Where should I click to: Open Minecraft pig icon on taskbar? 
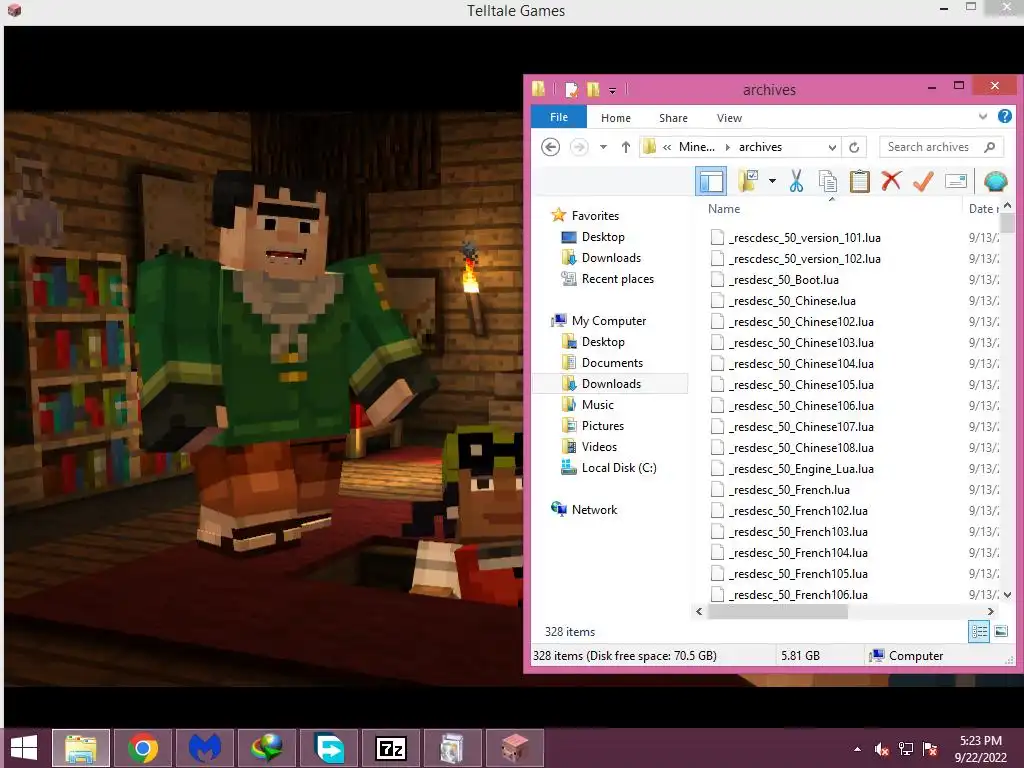tap(515, 748)
